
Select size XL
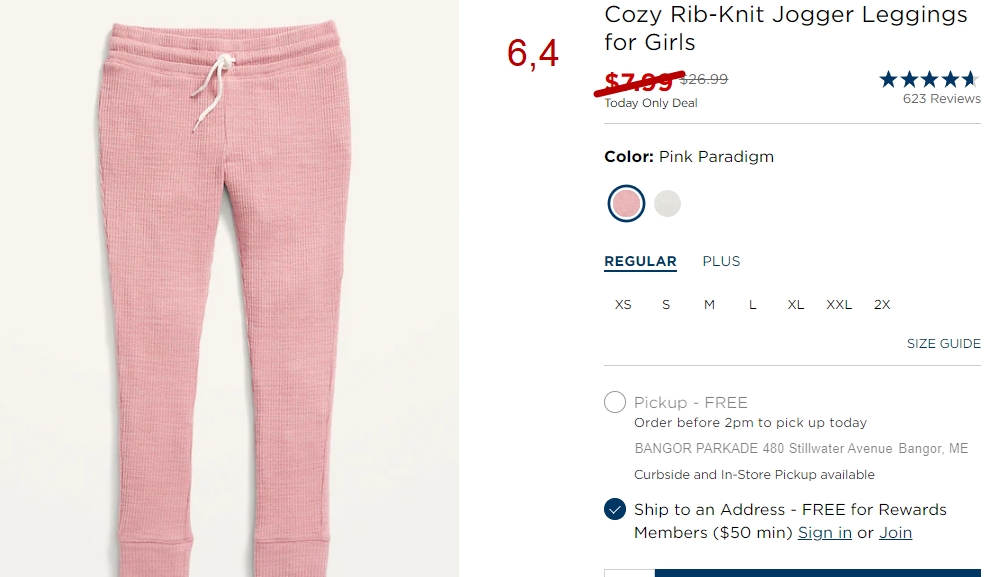[x=796, y=305]
